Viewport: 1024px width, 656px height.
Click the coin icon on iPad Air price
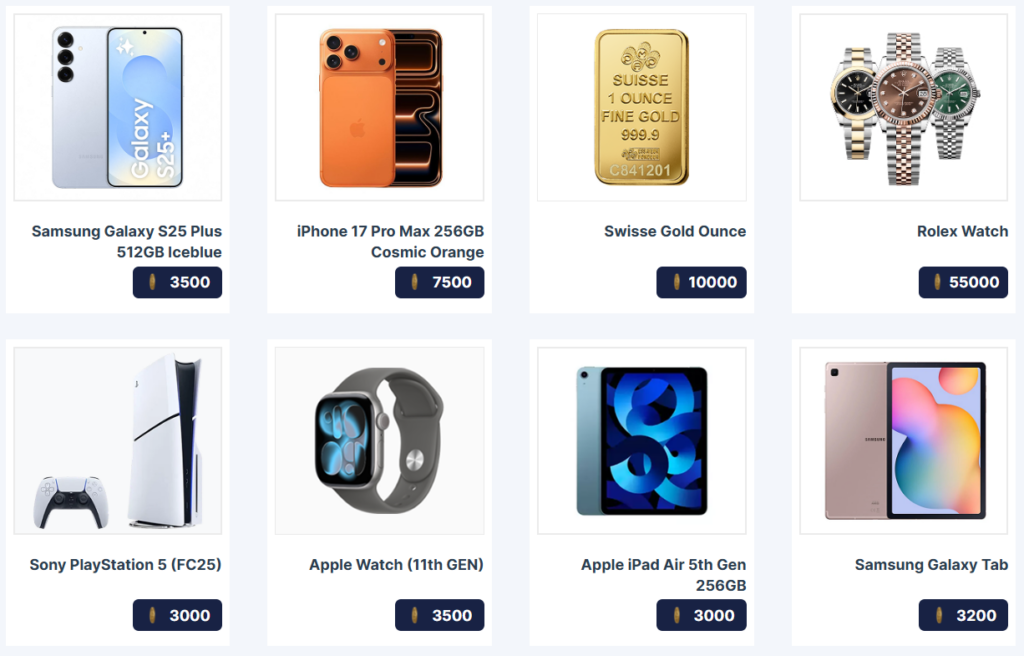coord(677,615)
